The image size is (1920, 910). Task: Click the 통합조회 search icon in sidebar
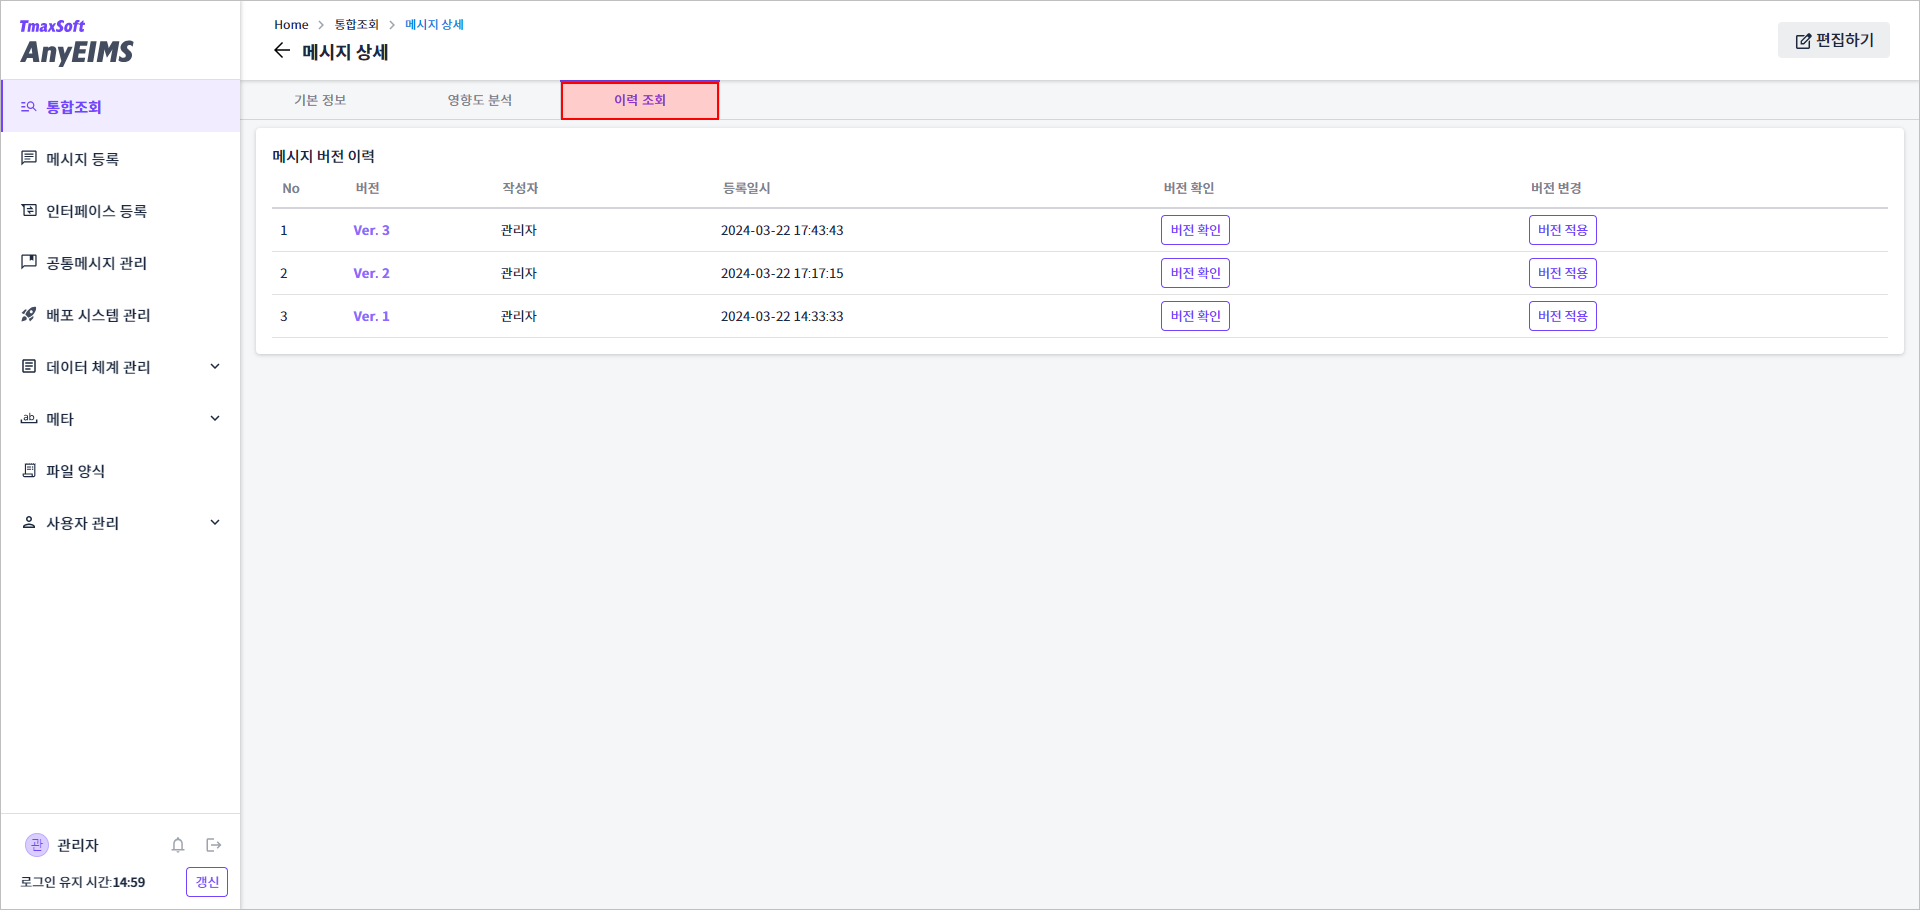29,106
